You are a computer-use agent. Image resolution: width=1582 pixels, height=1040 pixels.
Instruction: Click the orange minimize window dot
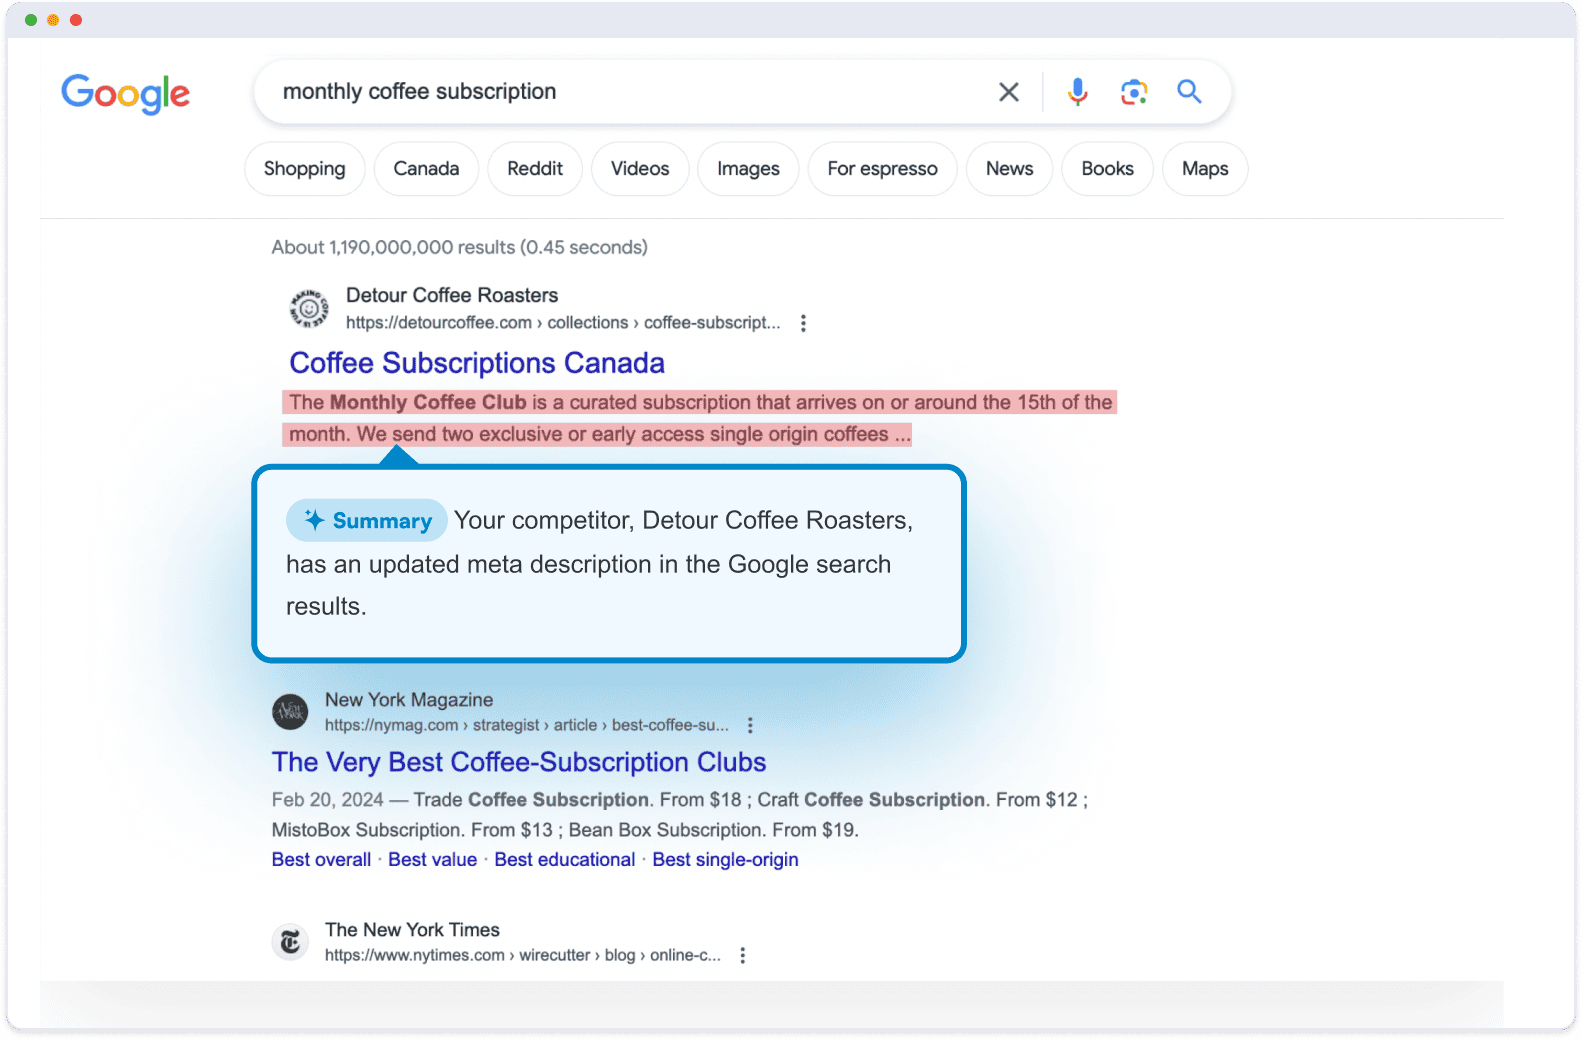[x=53, y=20]
